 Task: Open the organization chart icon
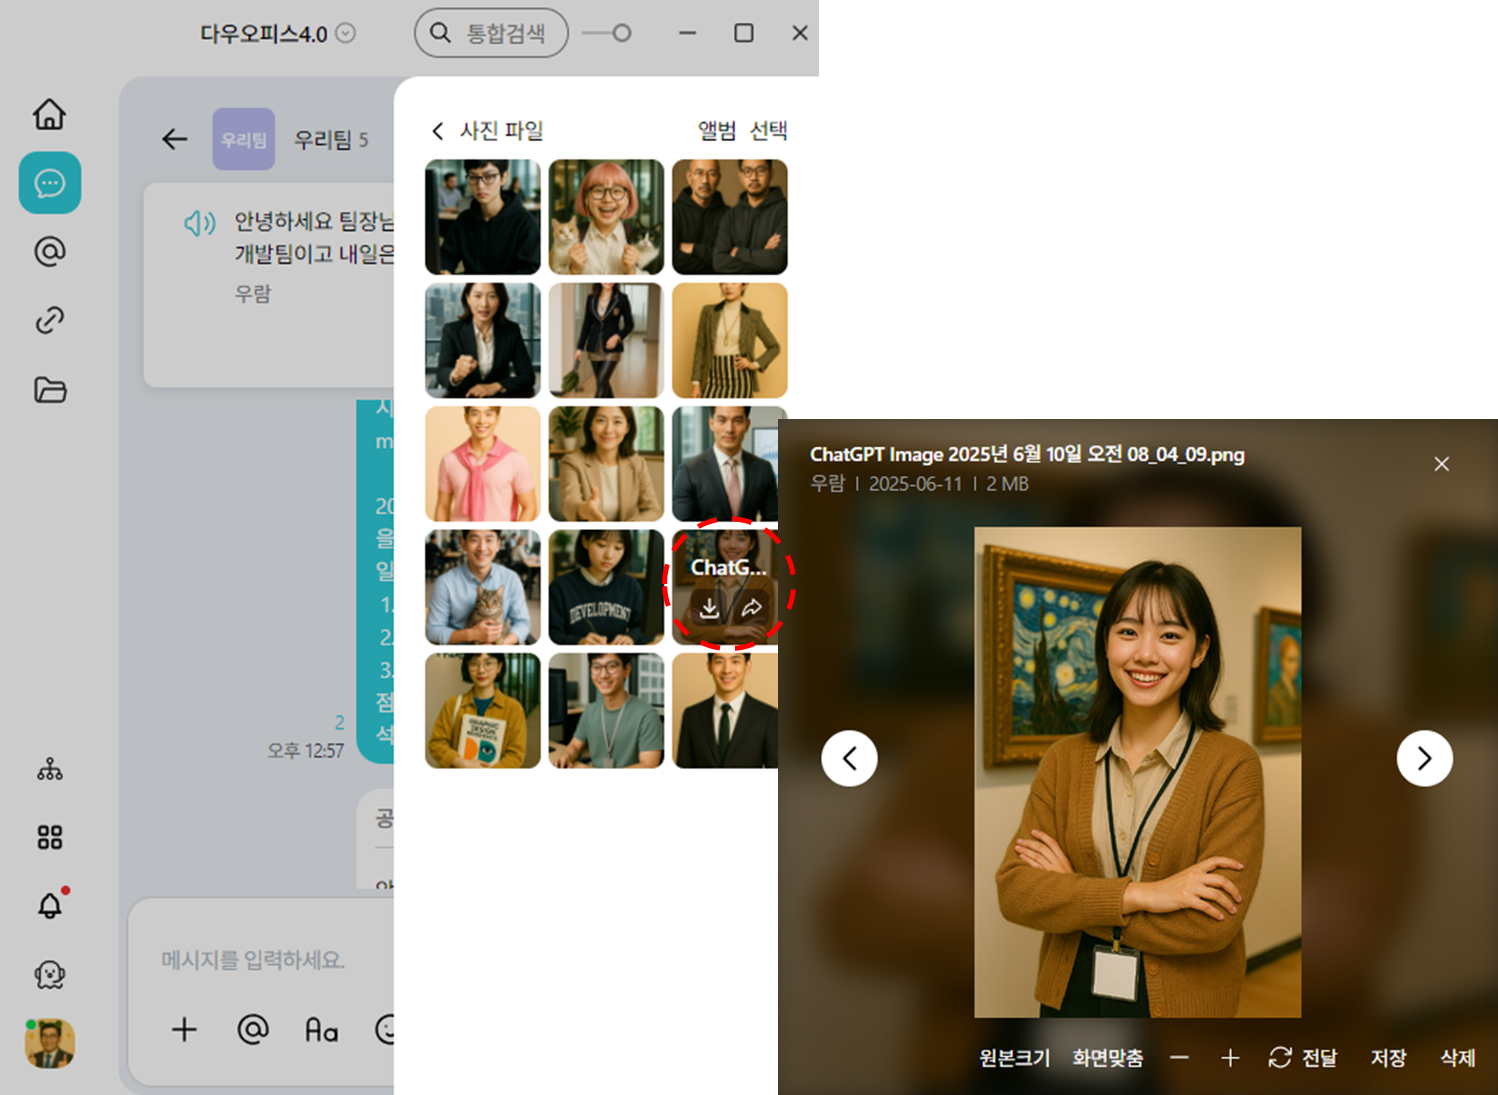49,769
